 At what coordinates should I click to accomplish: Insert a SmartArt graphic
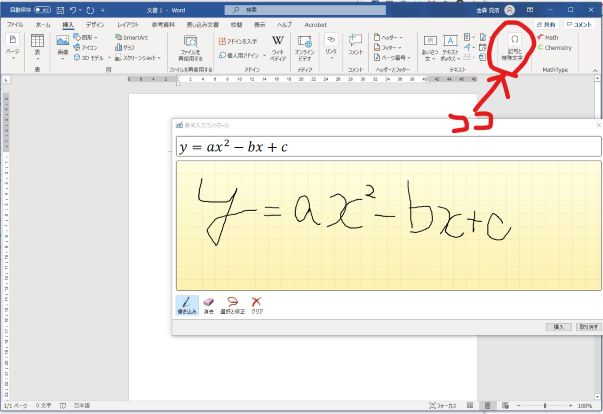(x=133, y=37)
